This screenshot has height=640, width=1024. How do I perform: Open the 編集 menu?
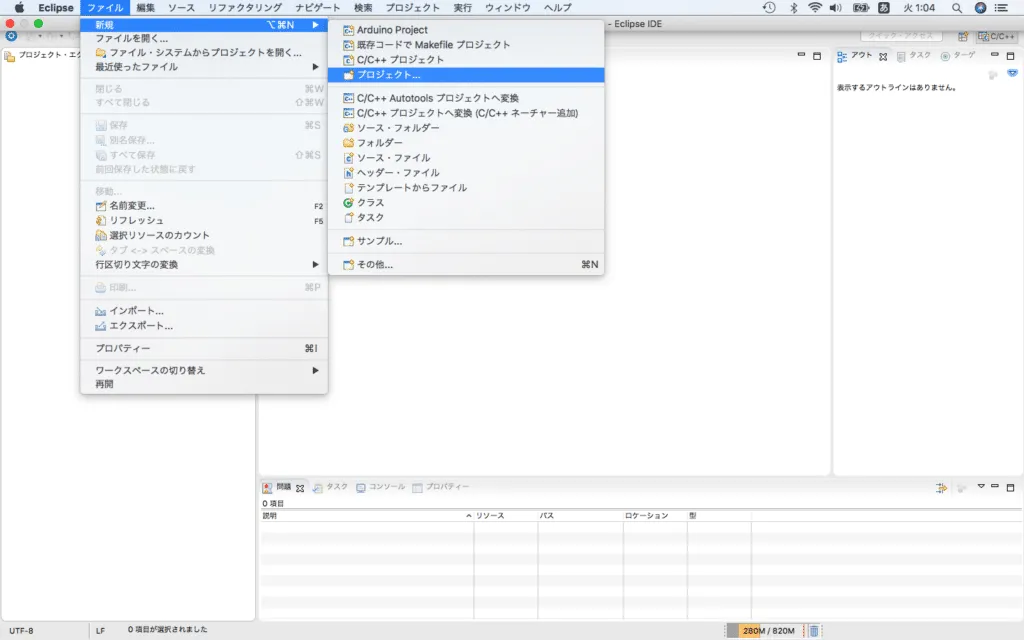(x=146, y=8)
